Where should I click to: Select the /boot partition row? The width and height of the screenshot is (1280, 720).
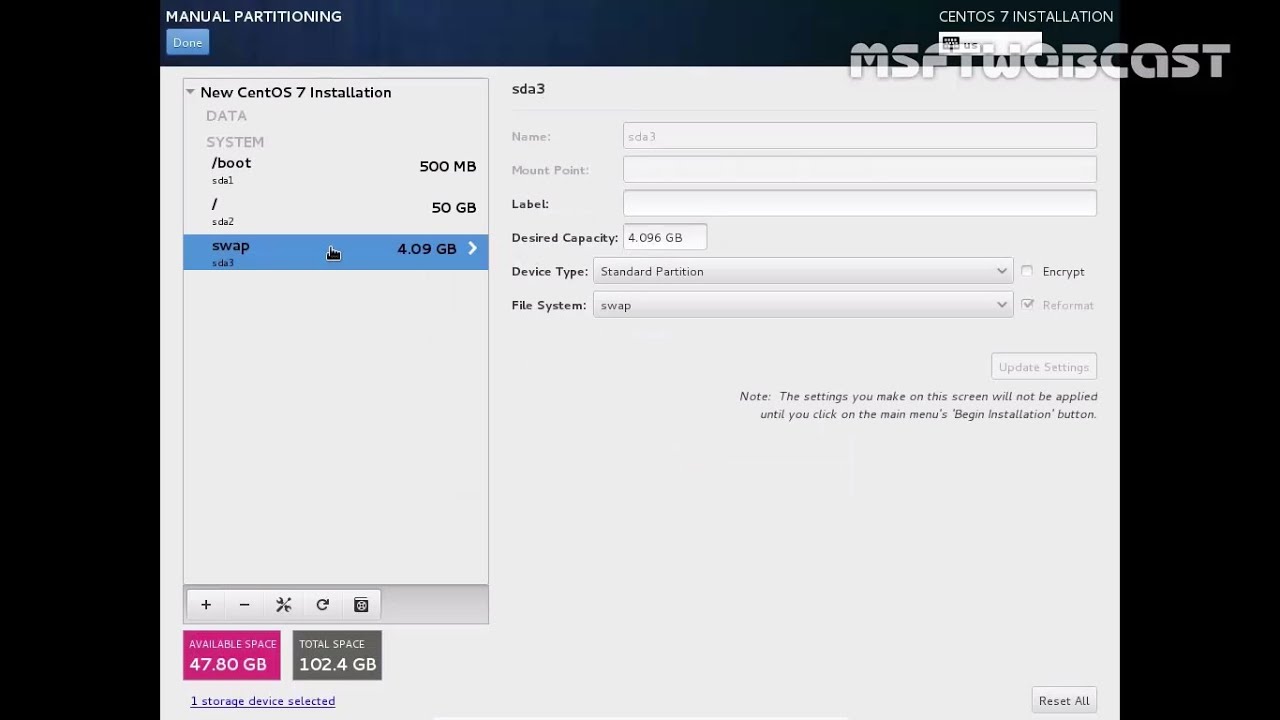[336, 170]
